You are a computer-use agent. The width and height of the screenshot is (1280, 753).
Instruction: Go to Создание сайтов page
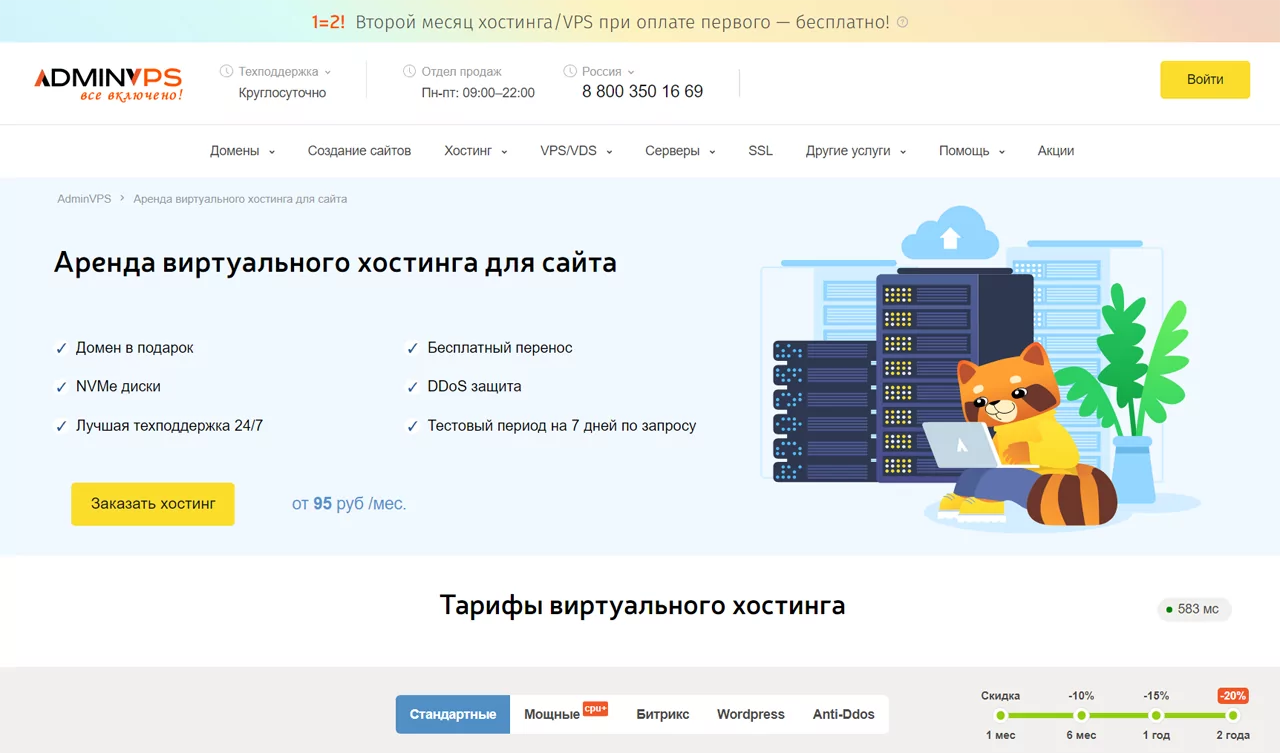point(359,151)
